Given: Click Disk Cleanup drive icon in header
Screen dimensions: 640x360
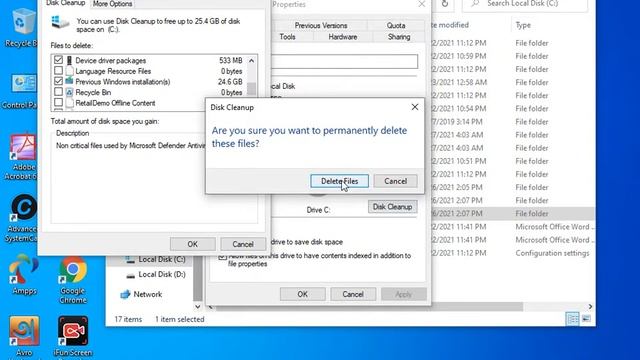Looking at the screenshot, I should tap(60, 22).
